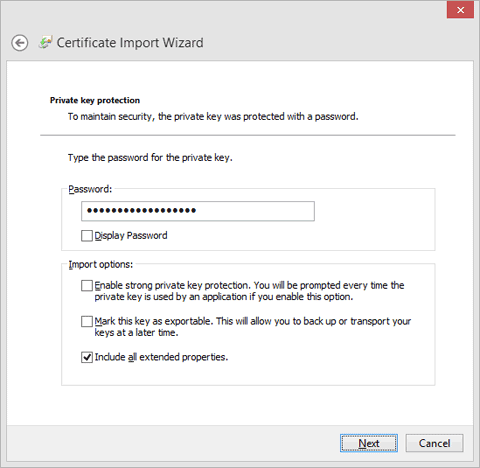Go back using the circled arrow icon

click(20, 43)
